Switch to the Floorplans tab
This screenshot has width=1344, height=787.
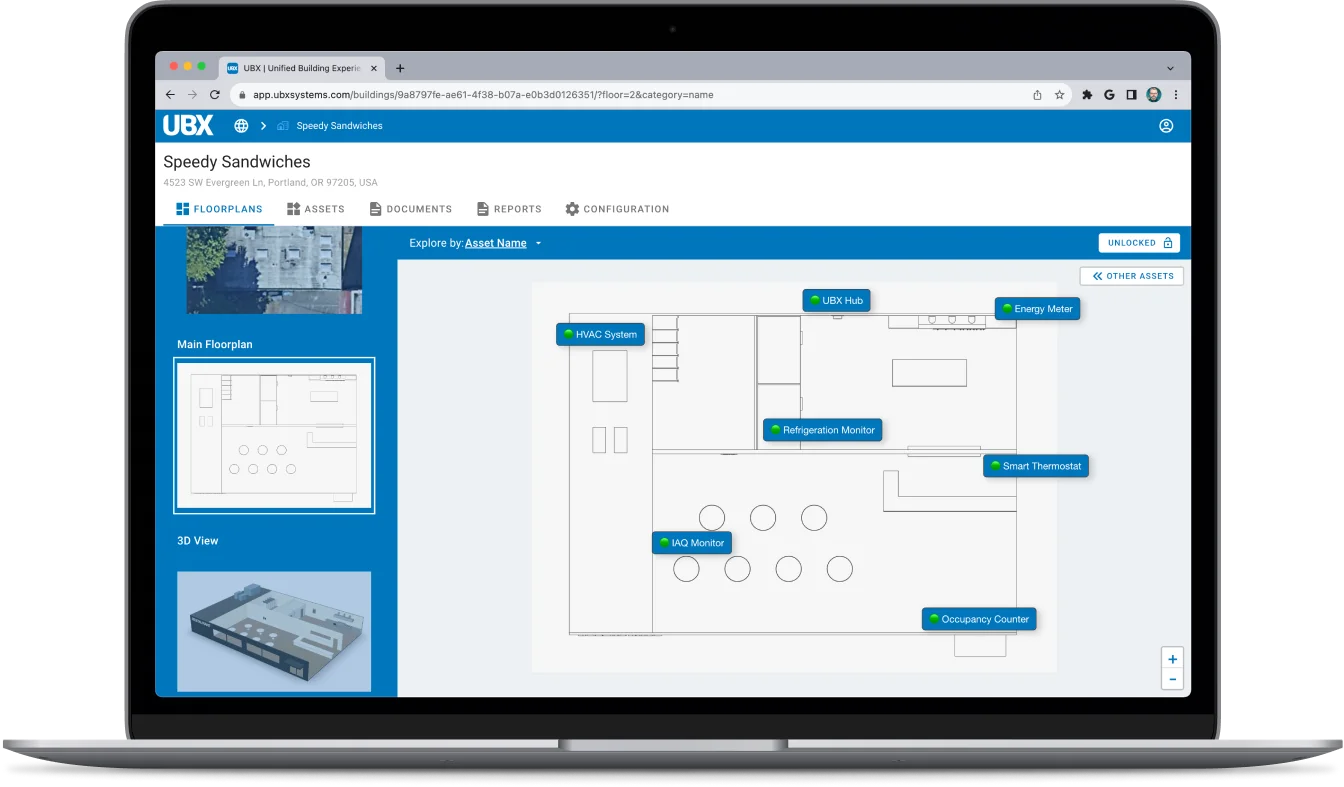219,209
